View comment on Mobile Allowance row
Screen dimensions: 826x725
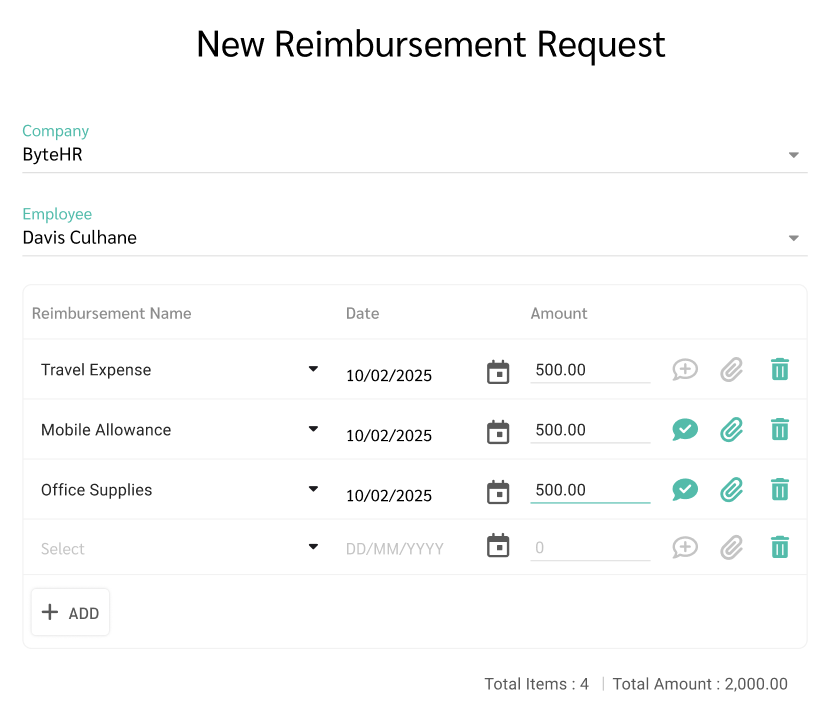coord(685,429)
